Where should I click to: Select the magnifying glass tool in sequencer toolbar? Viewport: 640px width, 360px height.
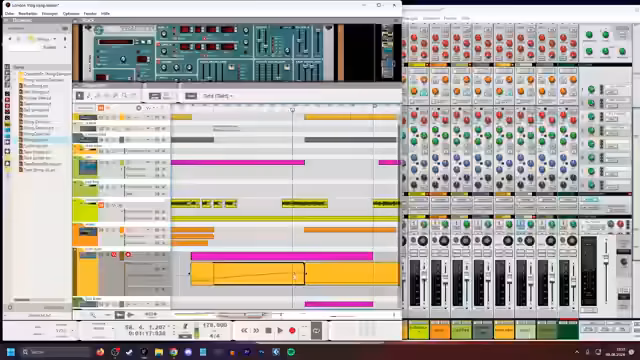pyautogui.click(x=124, y=96)
